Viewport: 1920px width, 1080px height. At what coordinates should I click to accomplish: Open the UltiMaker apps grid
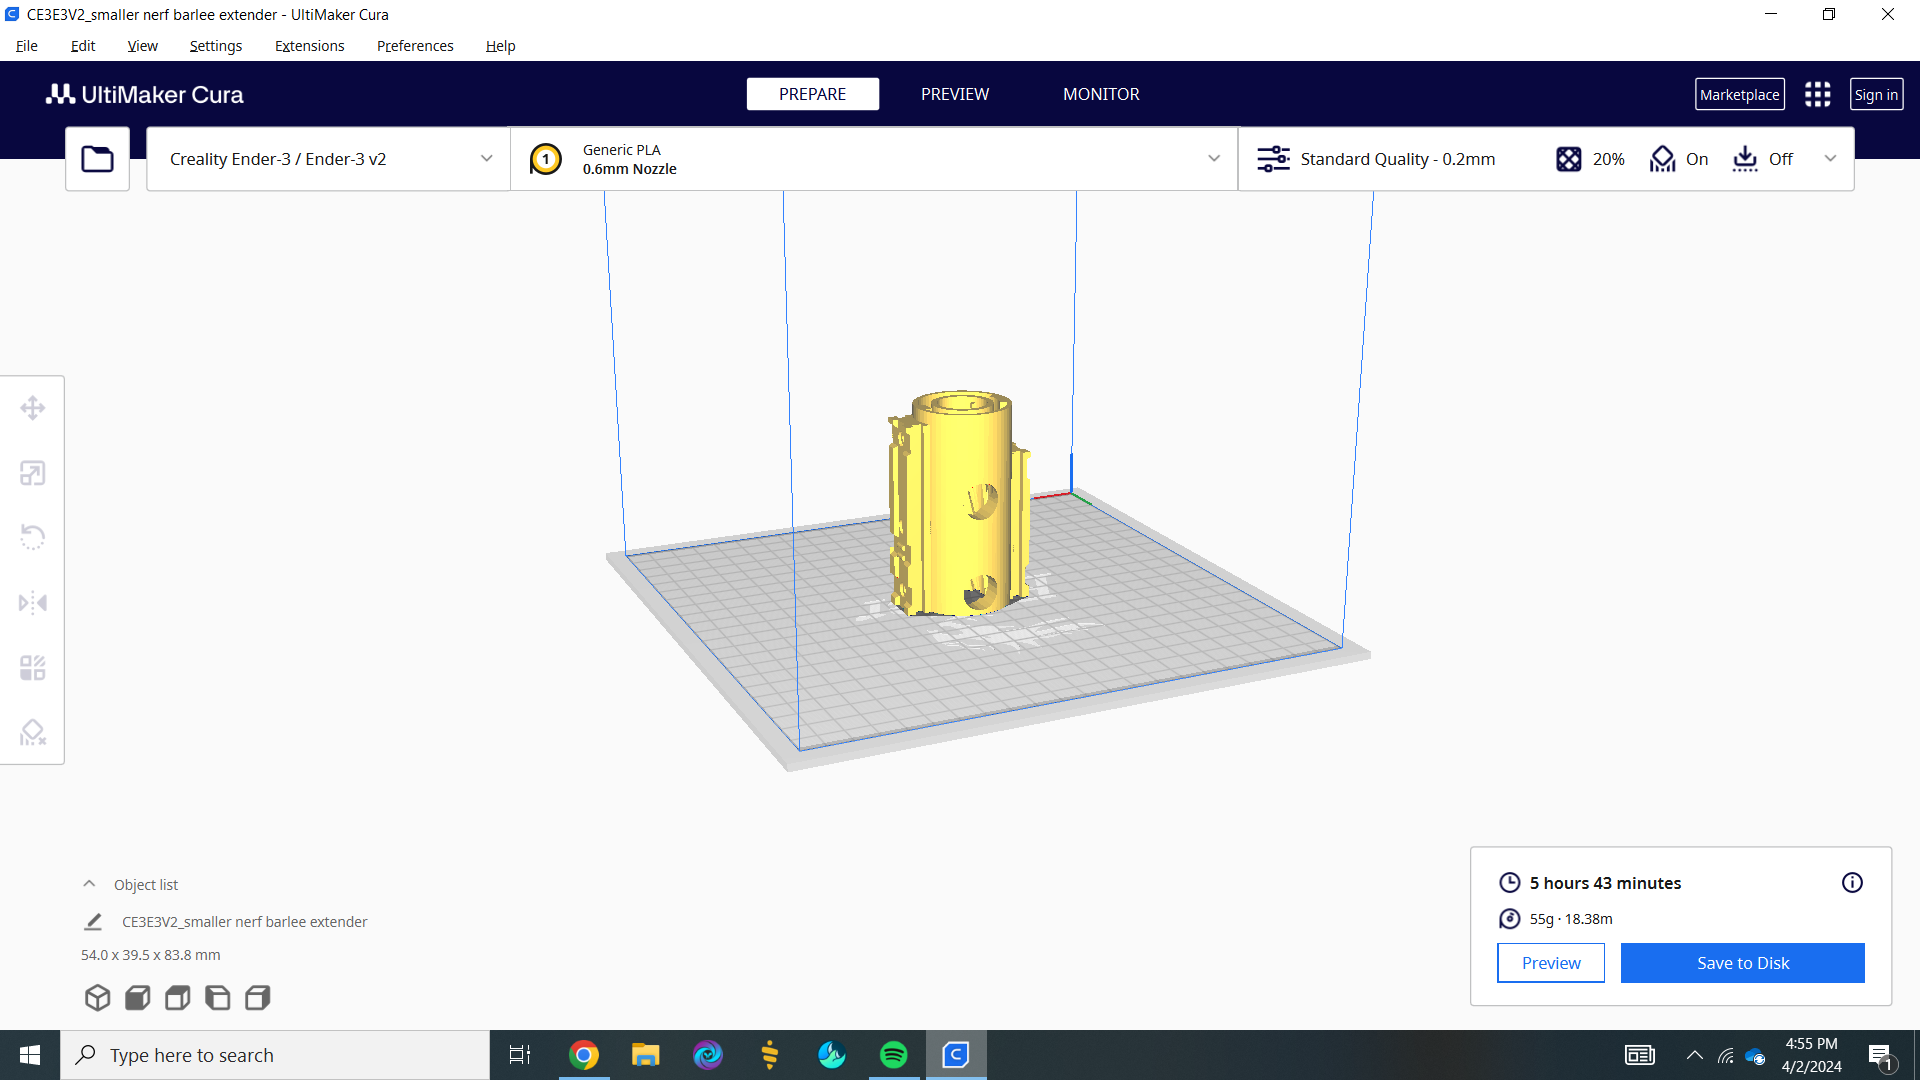tap(1817, 94)
